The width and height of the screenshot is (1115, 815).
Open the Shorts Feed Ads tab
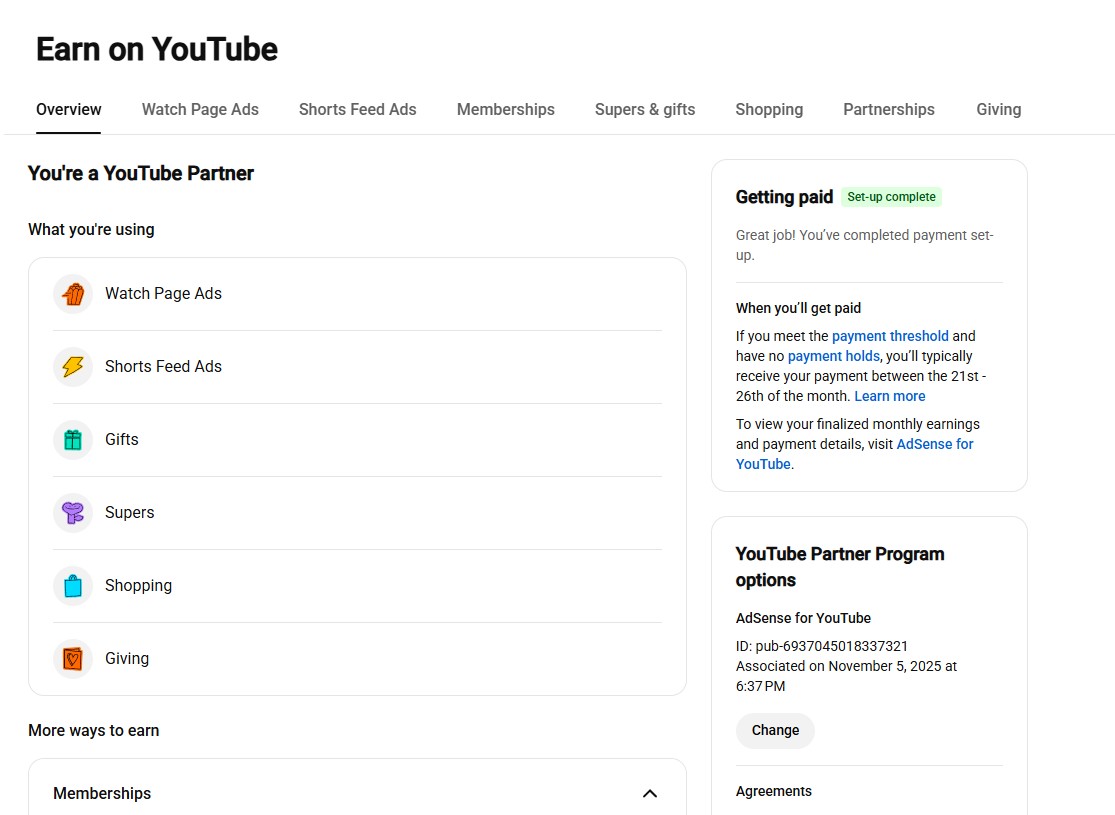(x=358, y=110)
